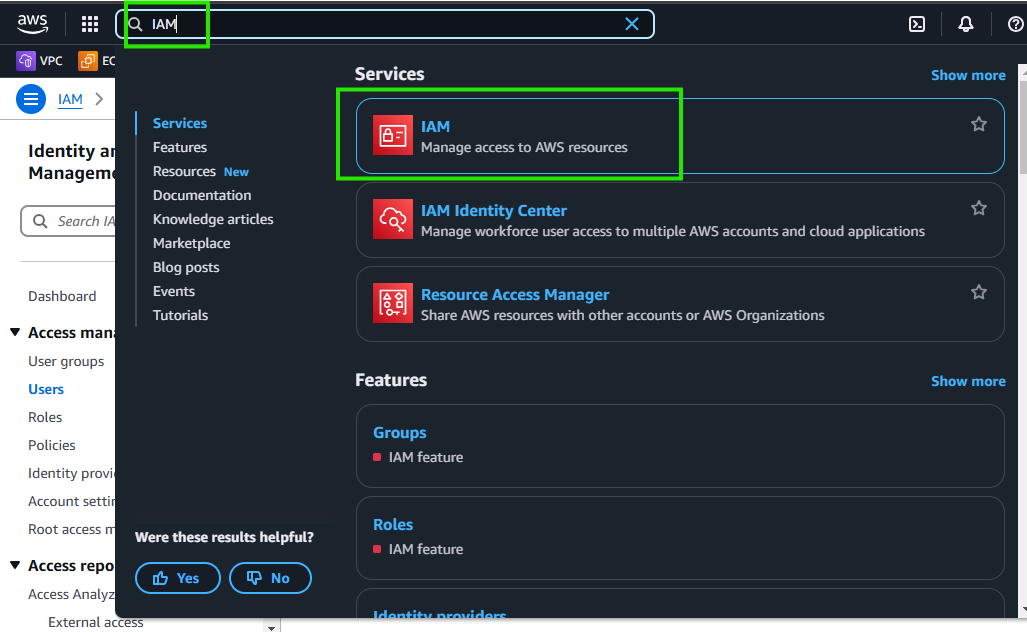The height and width of the screenshot is (632, 1027).
Task: Open Resource Access Manager link
Action: (x=515, y=295)
